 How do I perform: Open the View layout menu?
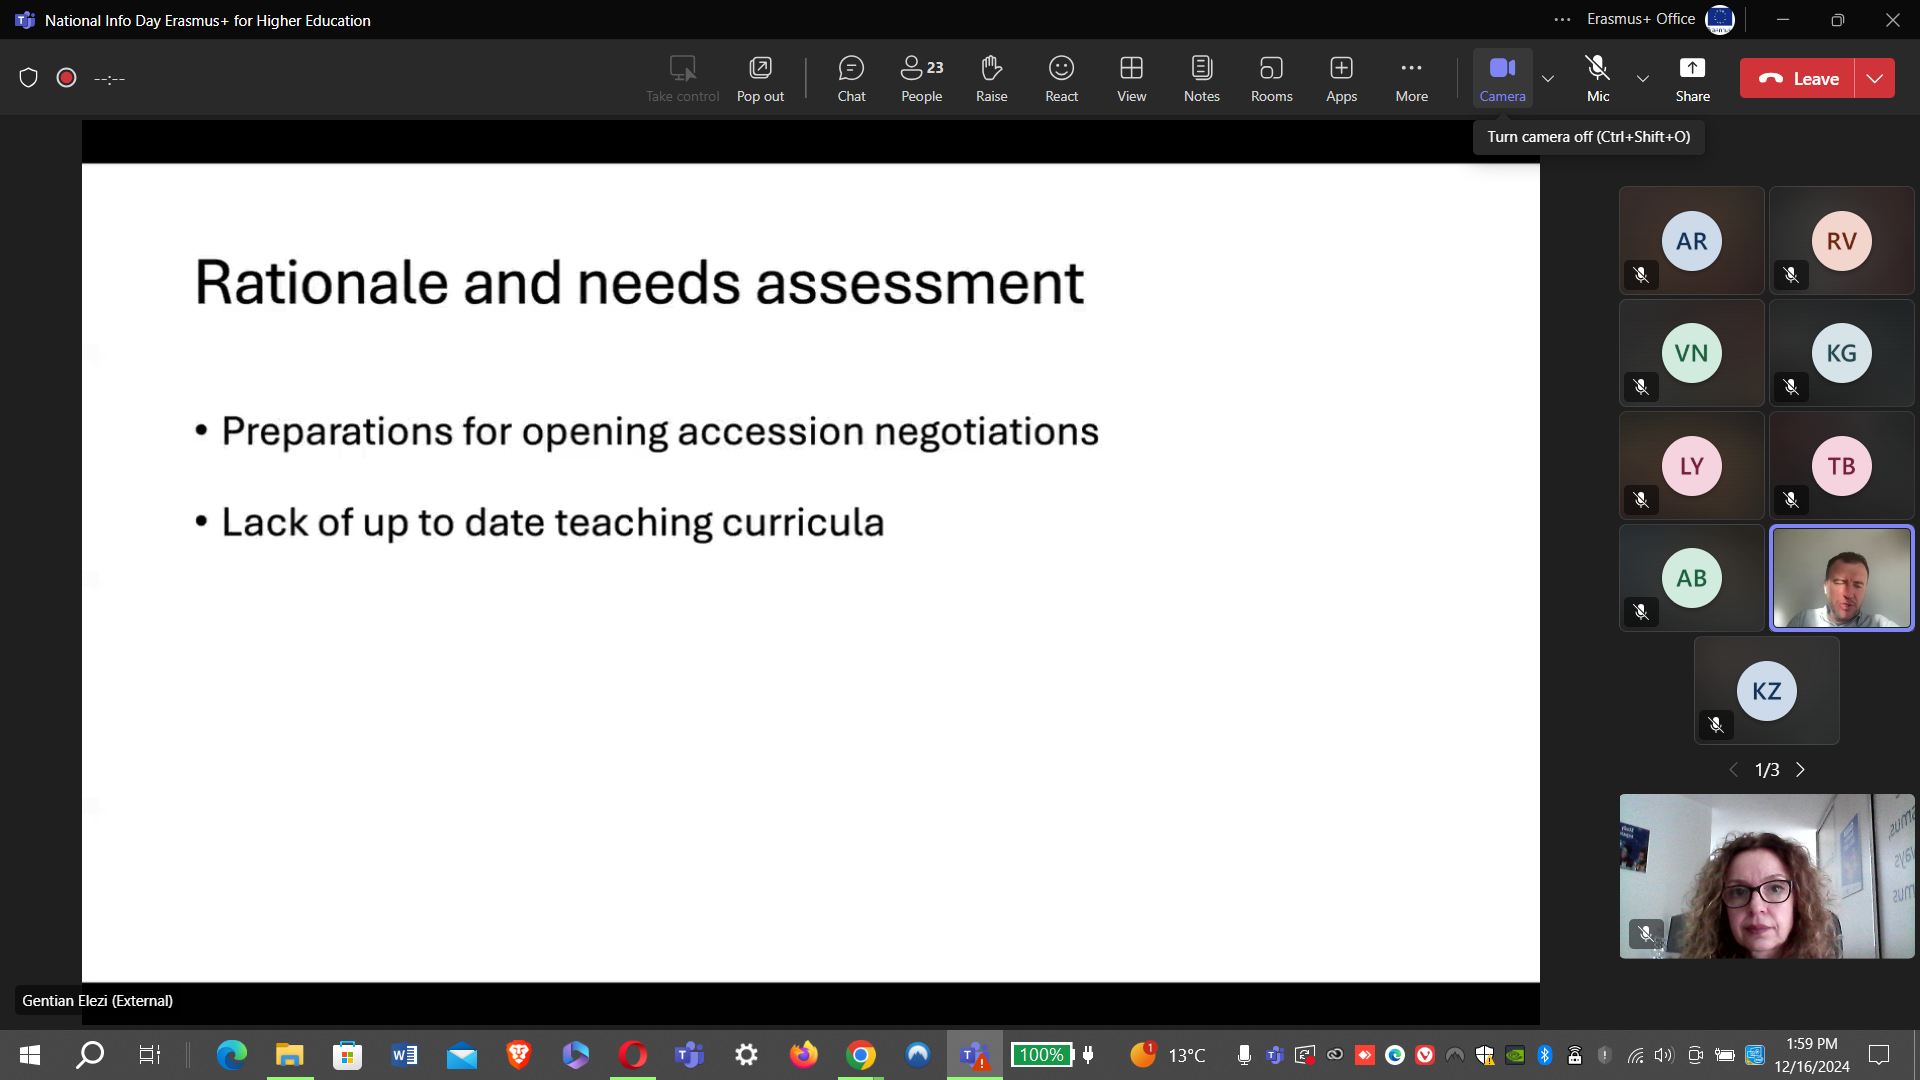tap(1131, 78)
